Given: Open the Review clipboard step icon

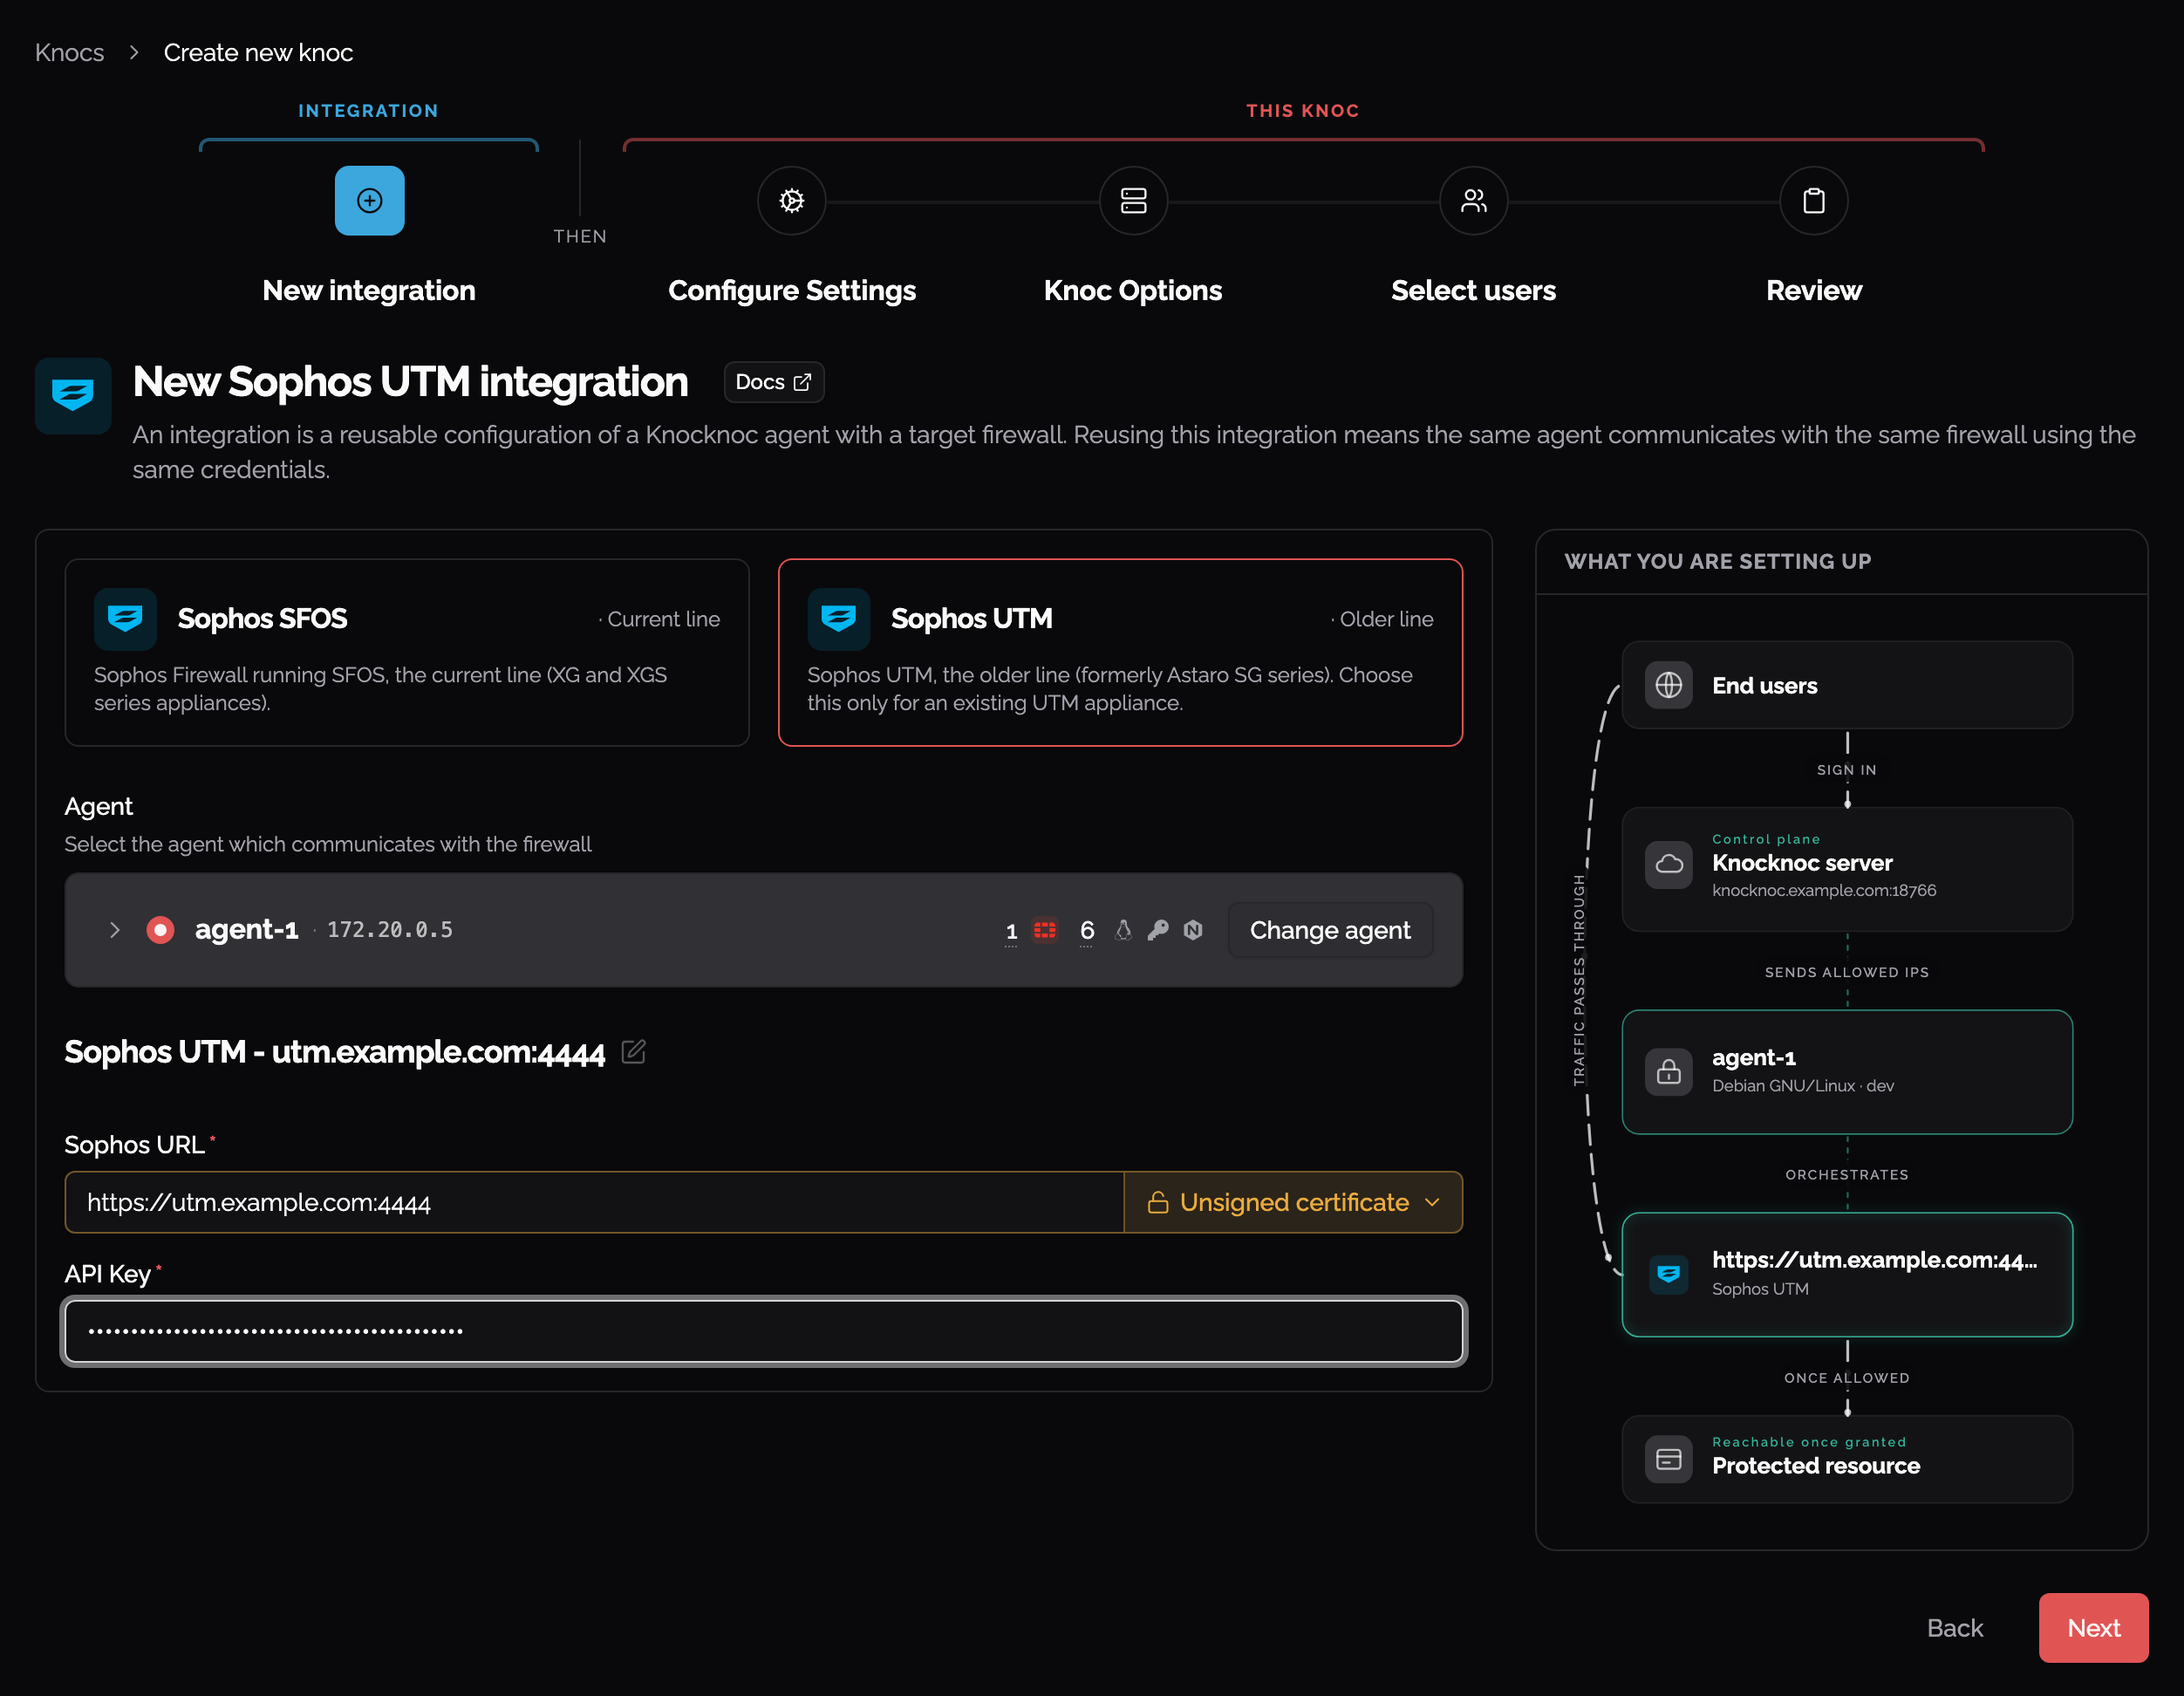Looking at the screenshot, I should click(1813, 201).
